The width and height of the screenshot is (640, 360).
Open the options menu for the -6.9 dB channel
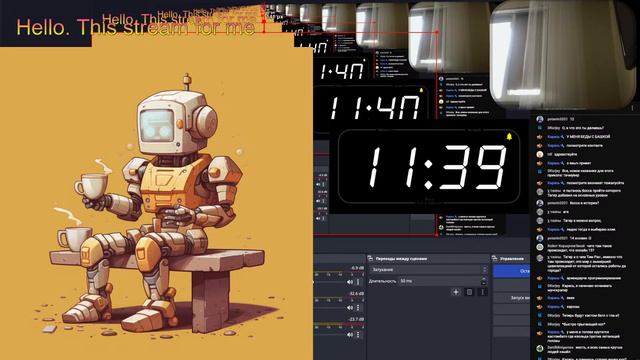tap(358, 282)
